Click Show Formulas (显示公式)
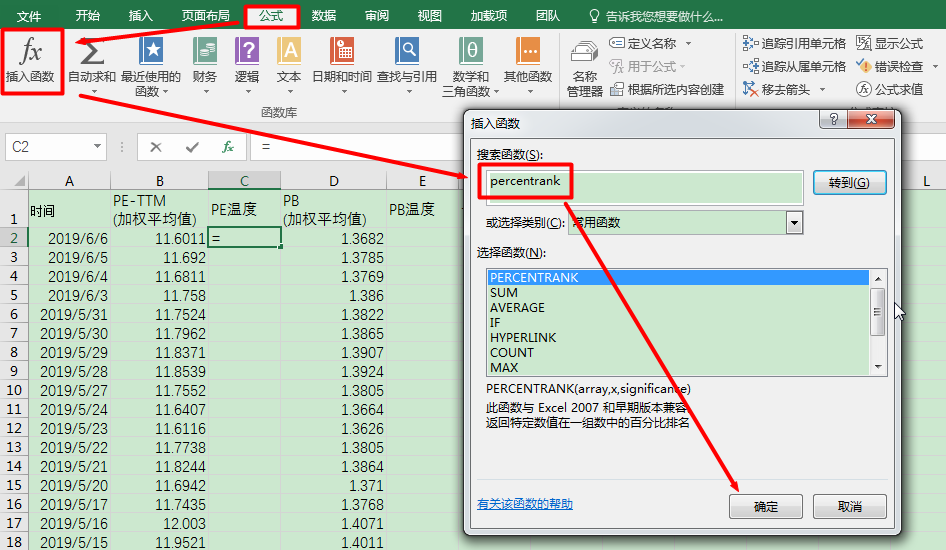946x550 pixels. tap(889, 43)
